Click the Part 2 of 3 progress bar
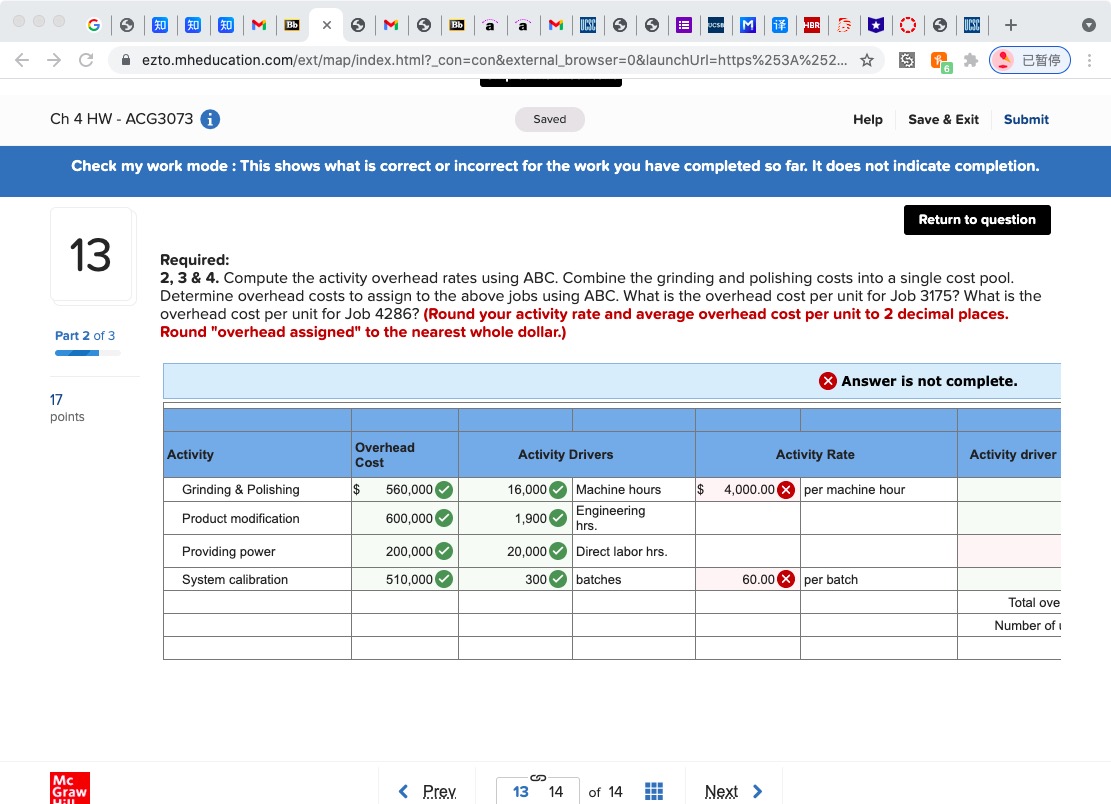Screen dimensions: 1111x804 point(88,353)
